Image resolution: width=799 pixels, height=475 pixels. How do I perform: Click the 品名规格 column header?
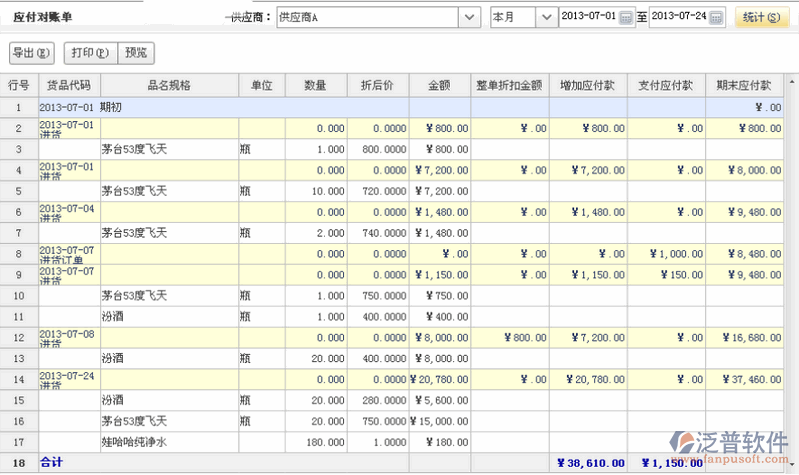click(x=169, y=86)
